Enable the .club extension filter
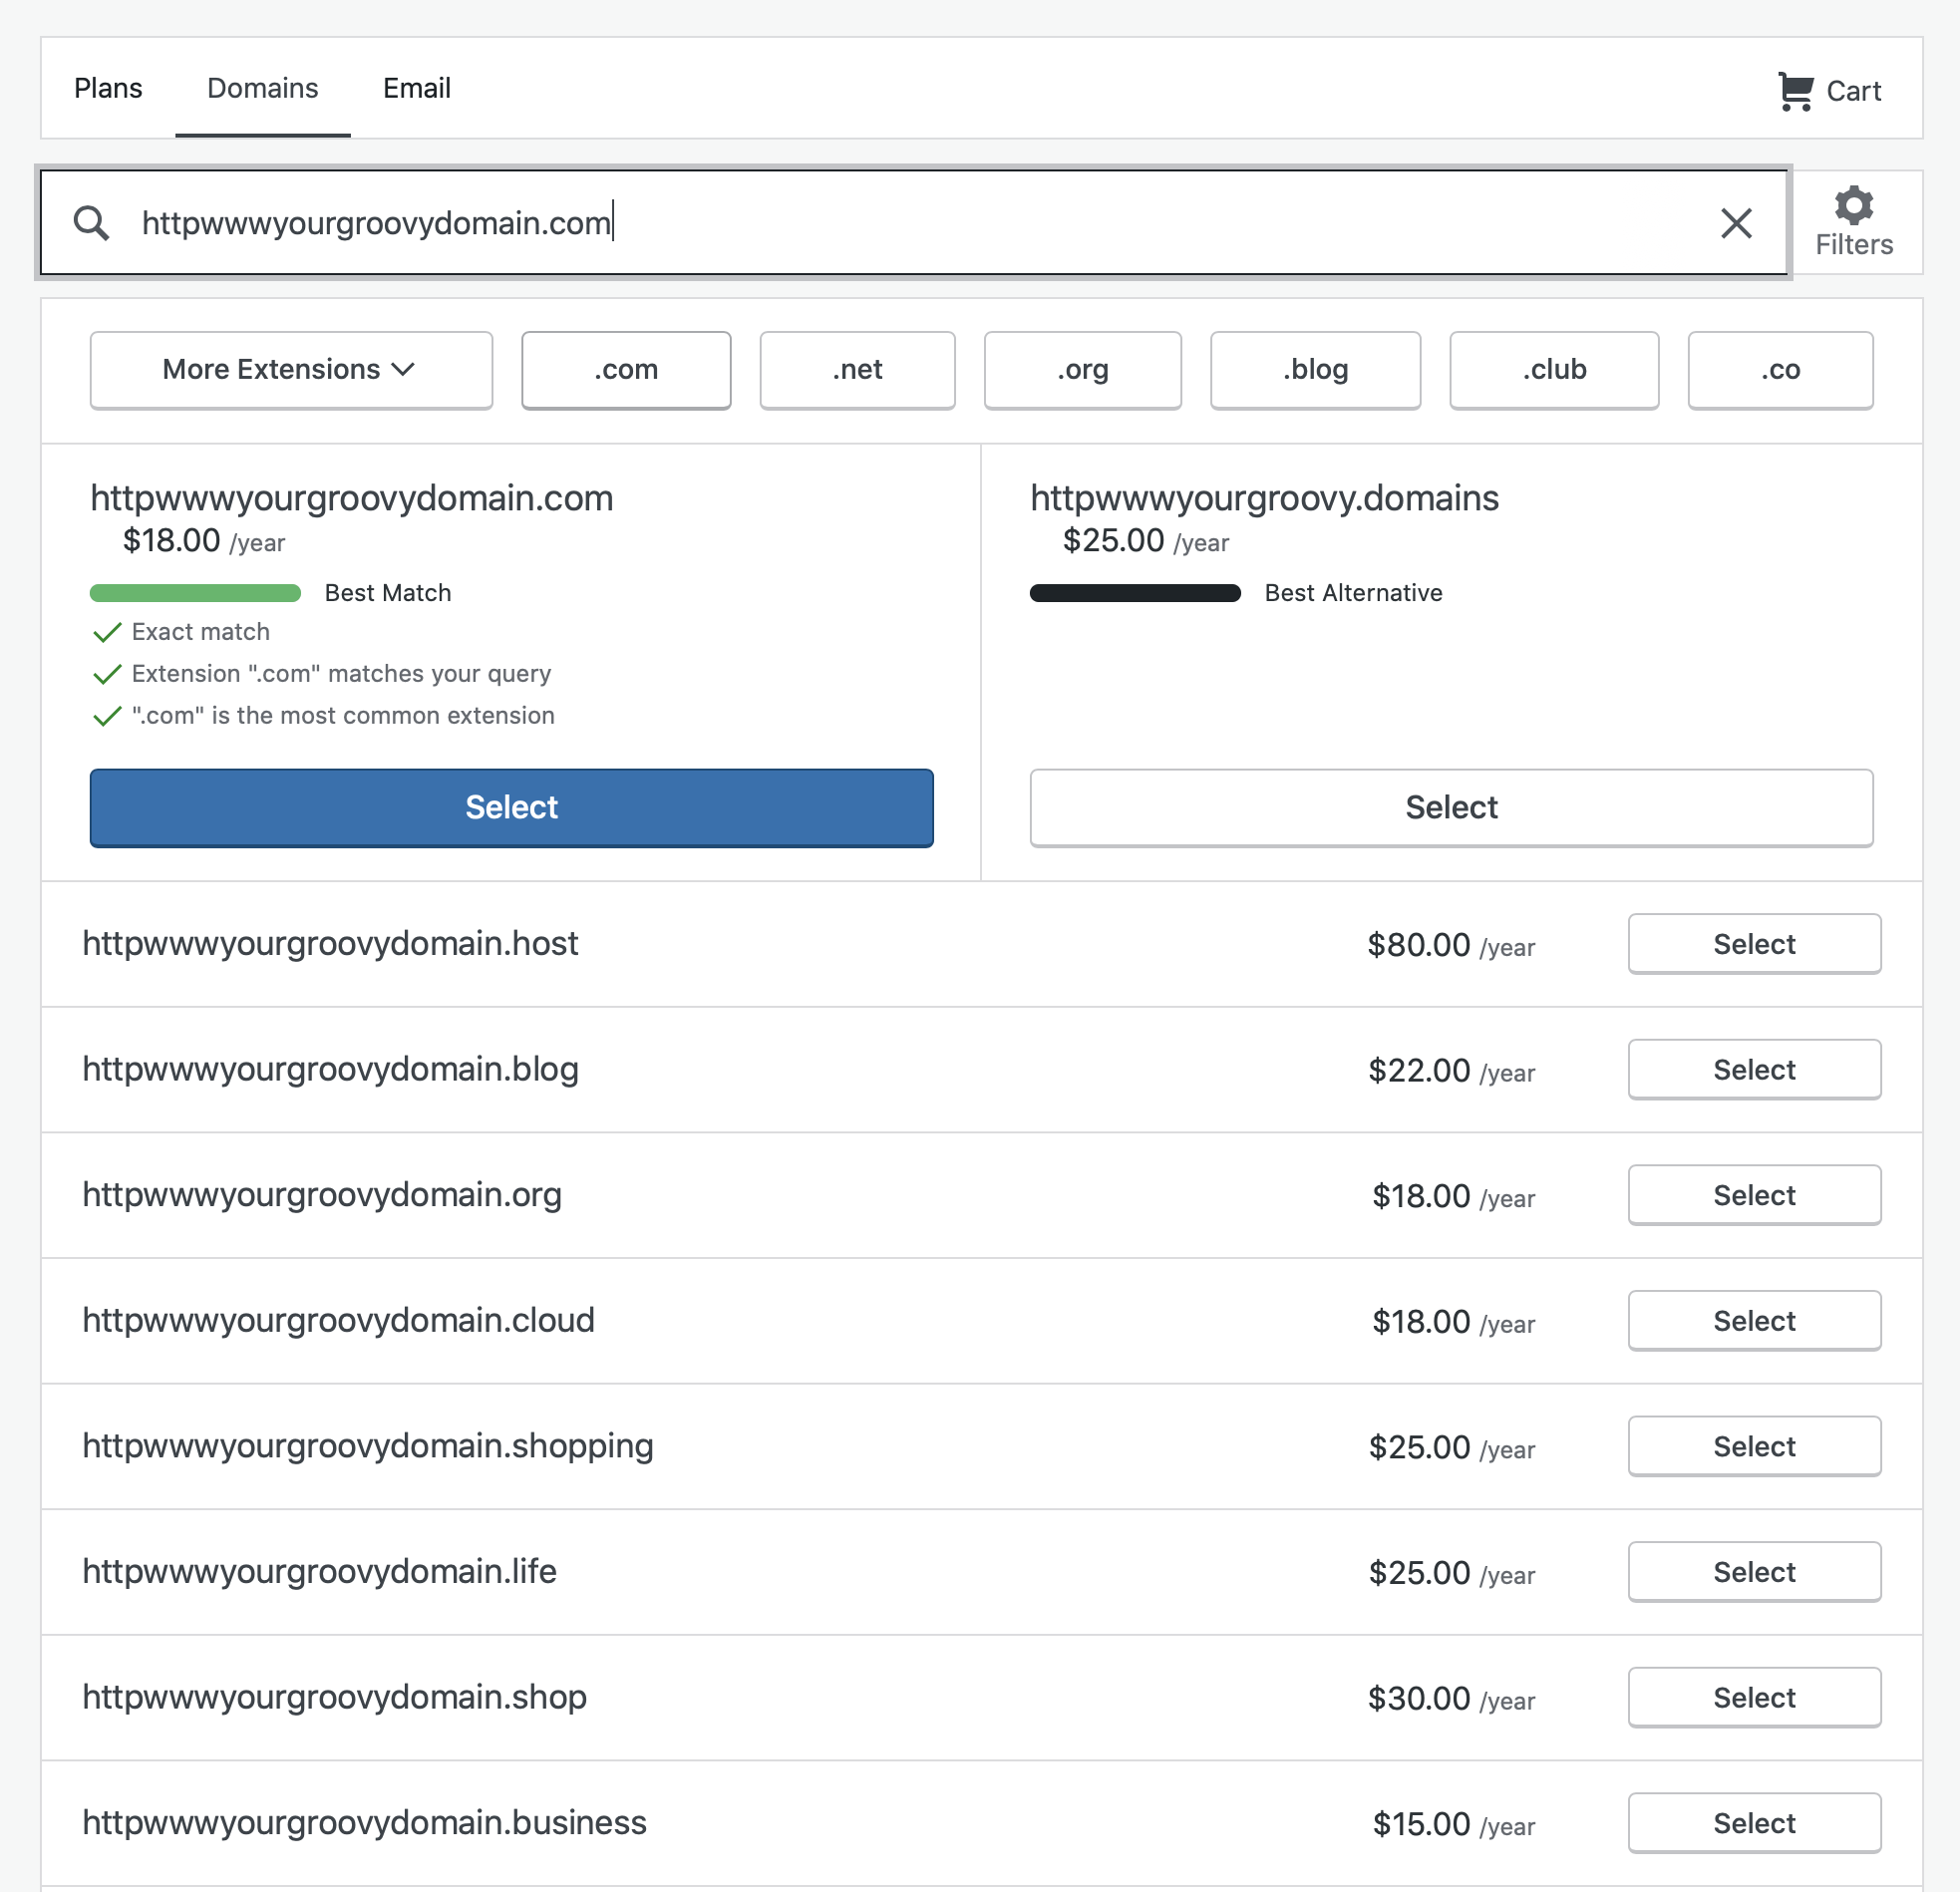Viewport: 1960px width, 1892px height. tap(1553, 370)
